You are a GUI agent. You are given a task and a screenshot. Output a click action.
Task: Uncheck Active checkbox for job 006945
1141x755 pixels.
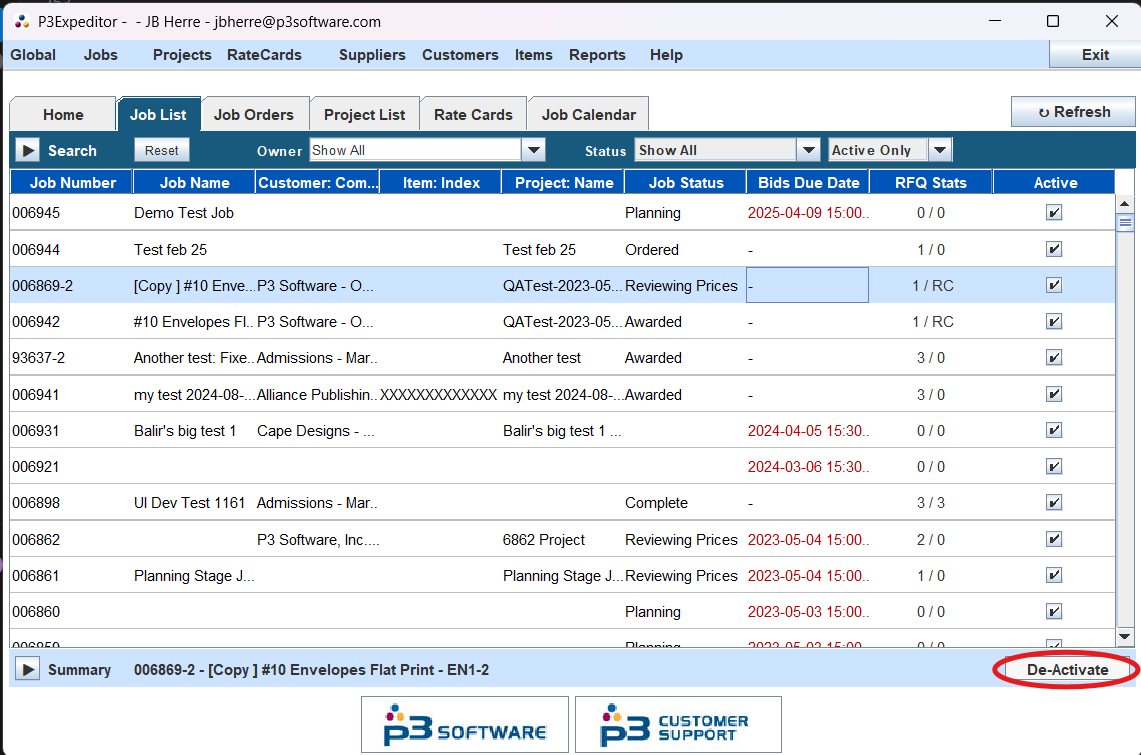pyautogui.click(x=1054, y=213)
